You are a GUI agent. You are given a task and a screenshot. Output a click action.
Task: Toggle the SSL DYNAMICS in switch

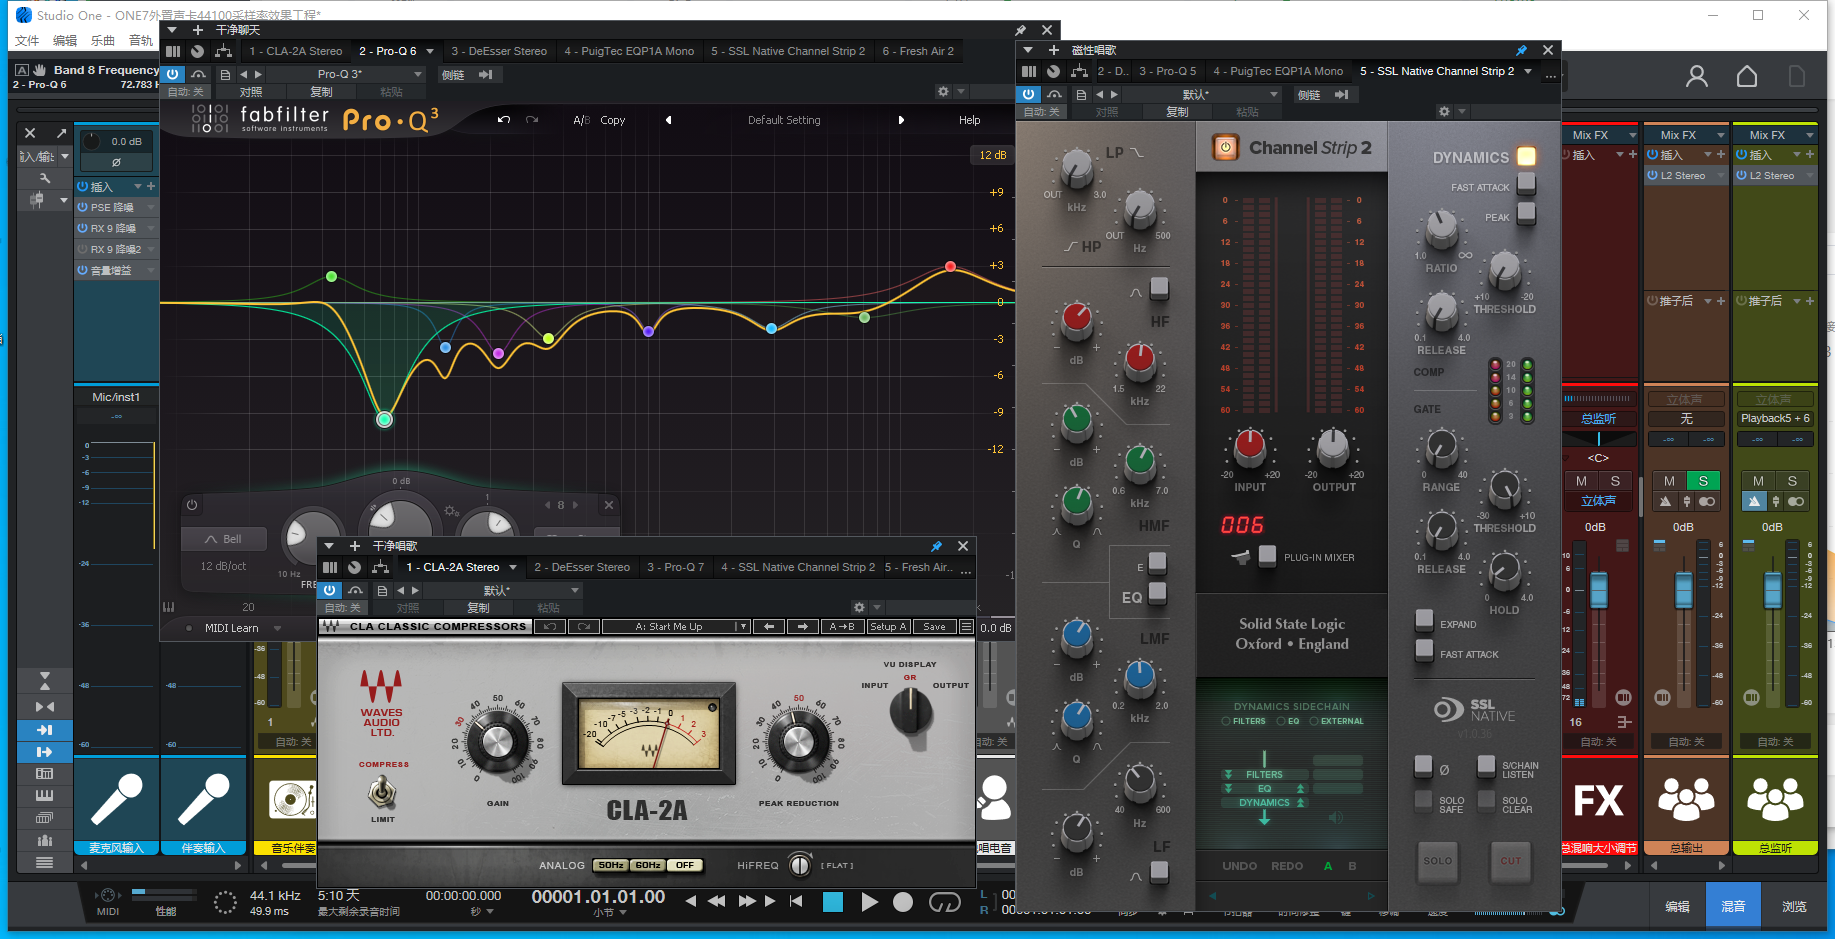pyautogui.click(x=1525, y=157)
